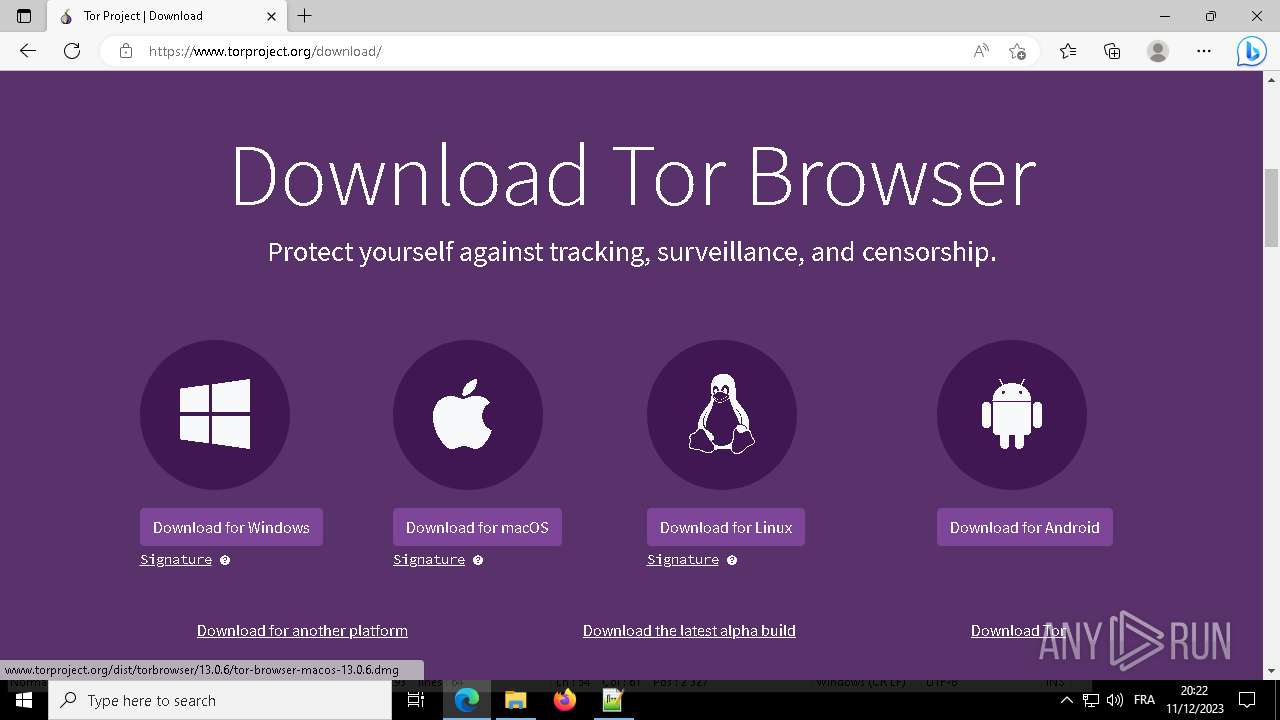Open the Collections icon

point(1112,51)
